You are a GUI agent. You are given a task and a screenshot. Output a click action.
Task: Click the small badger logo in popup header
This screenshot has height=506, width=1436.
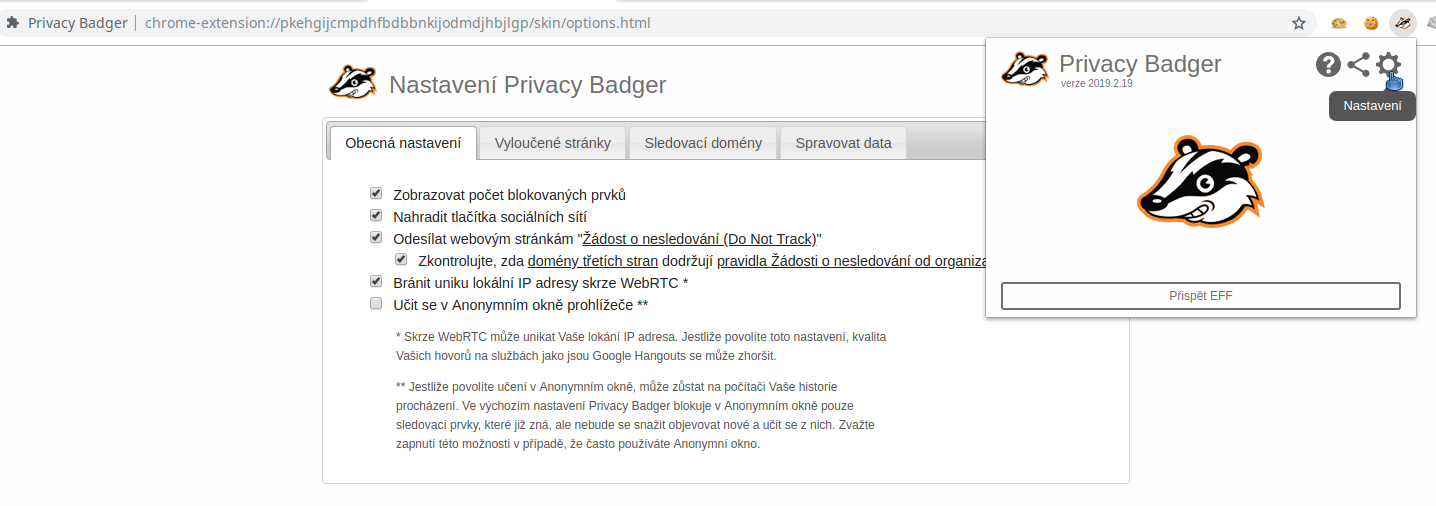click(1026, 68)
